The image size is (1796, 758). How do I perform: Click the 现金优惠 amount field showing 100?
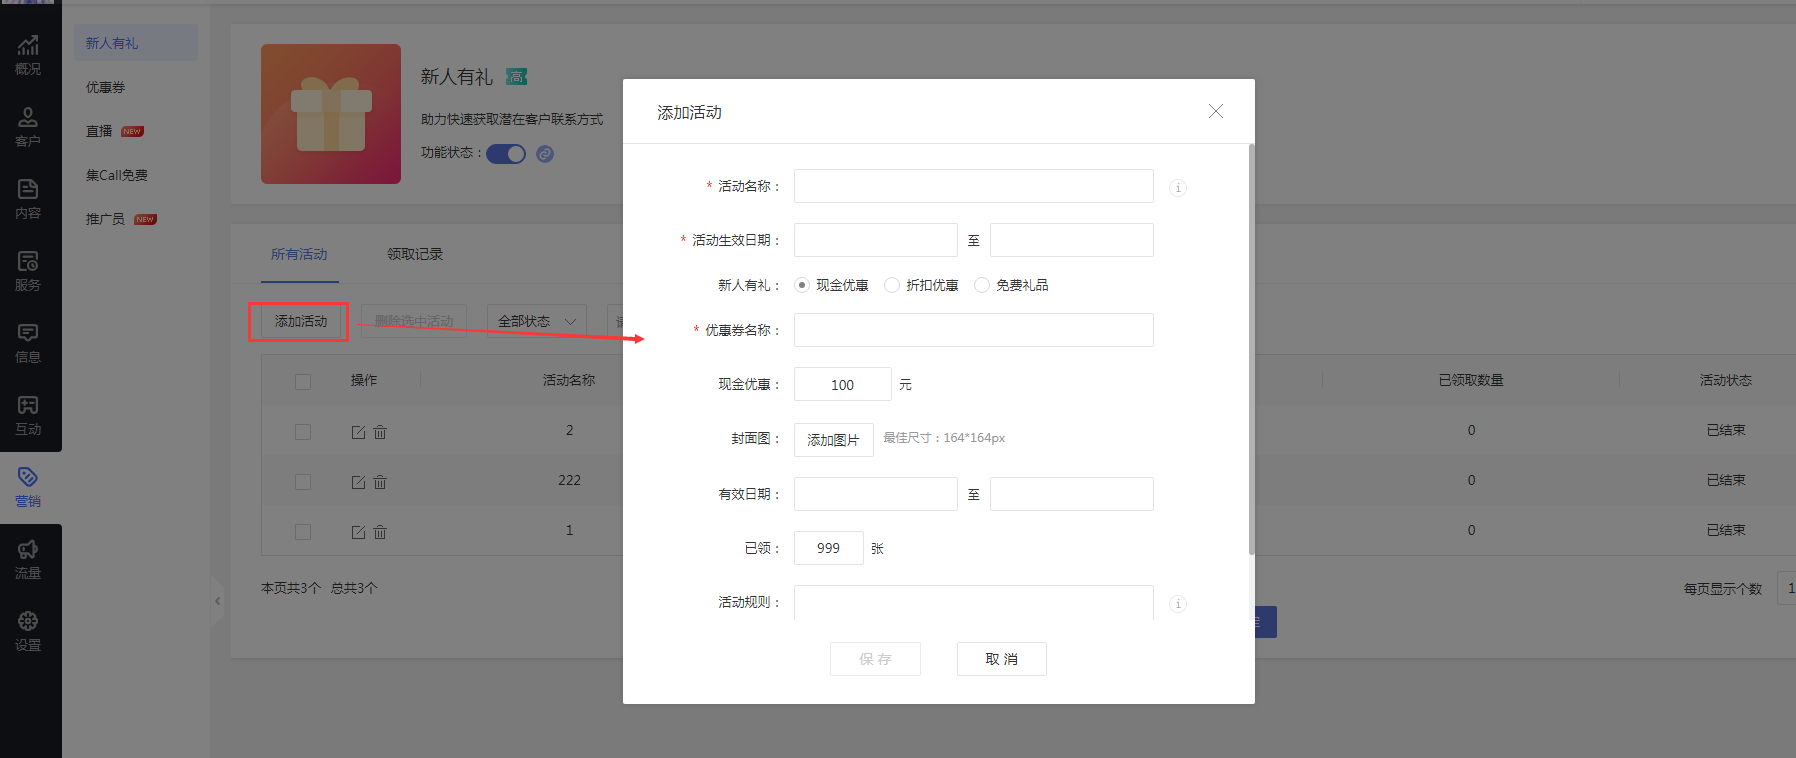coord(843,384)
